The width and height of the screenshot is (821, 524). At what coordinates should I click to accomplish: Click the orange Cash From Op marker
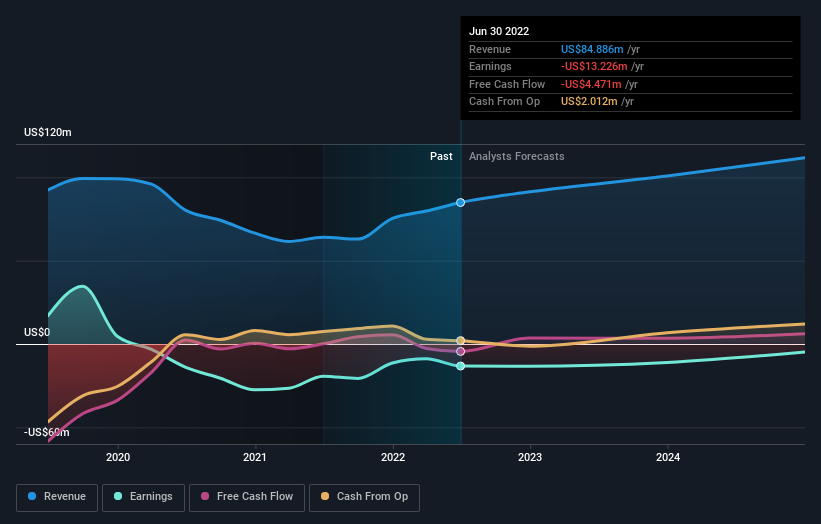click(460, 341)
